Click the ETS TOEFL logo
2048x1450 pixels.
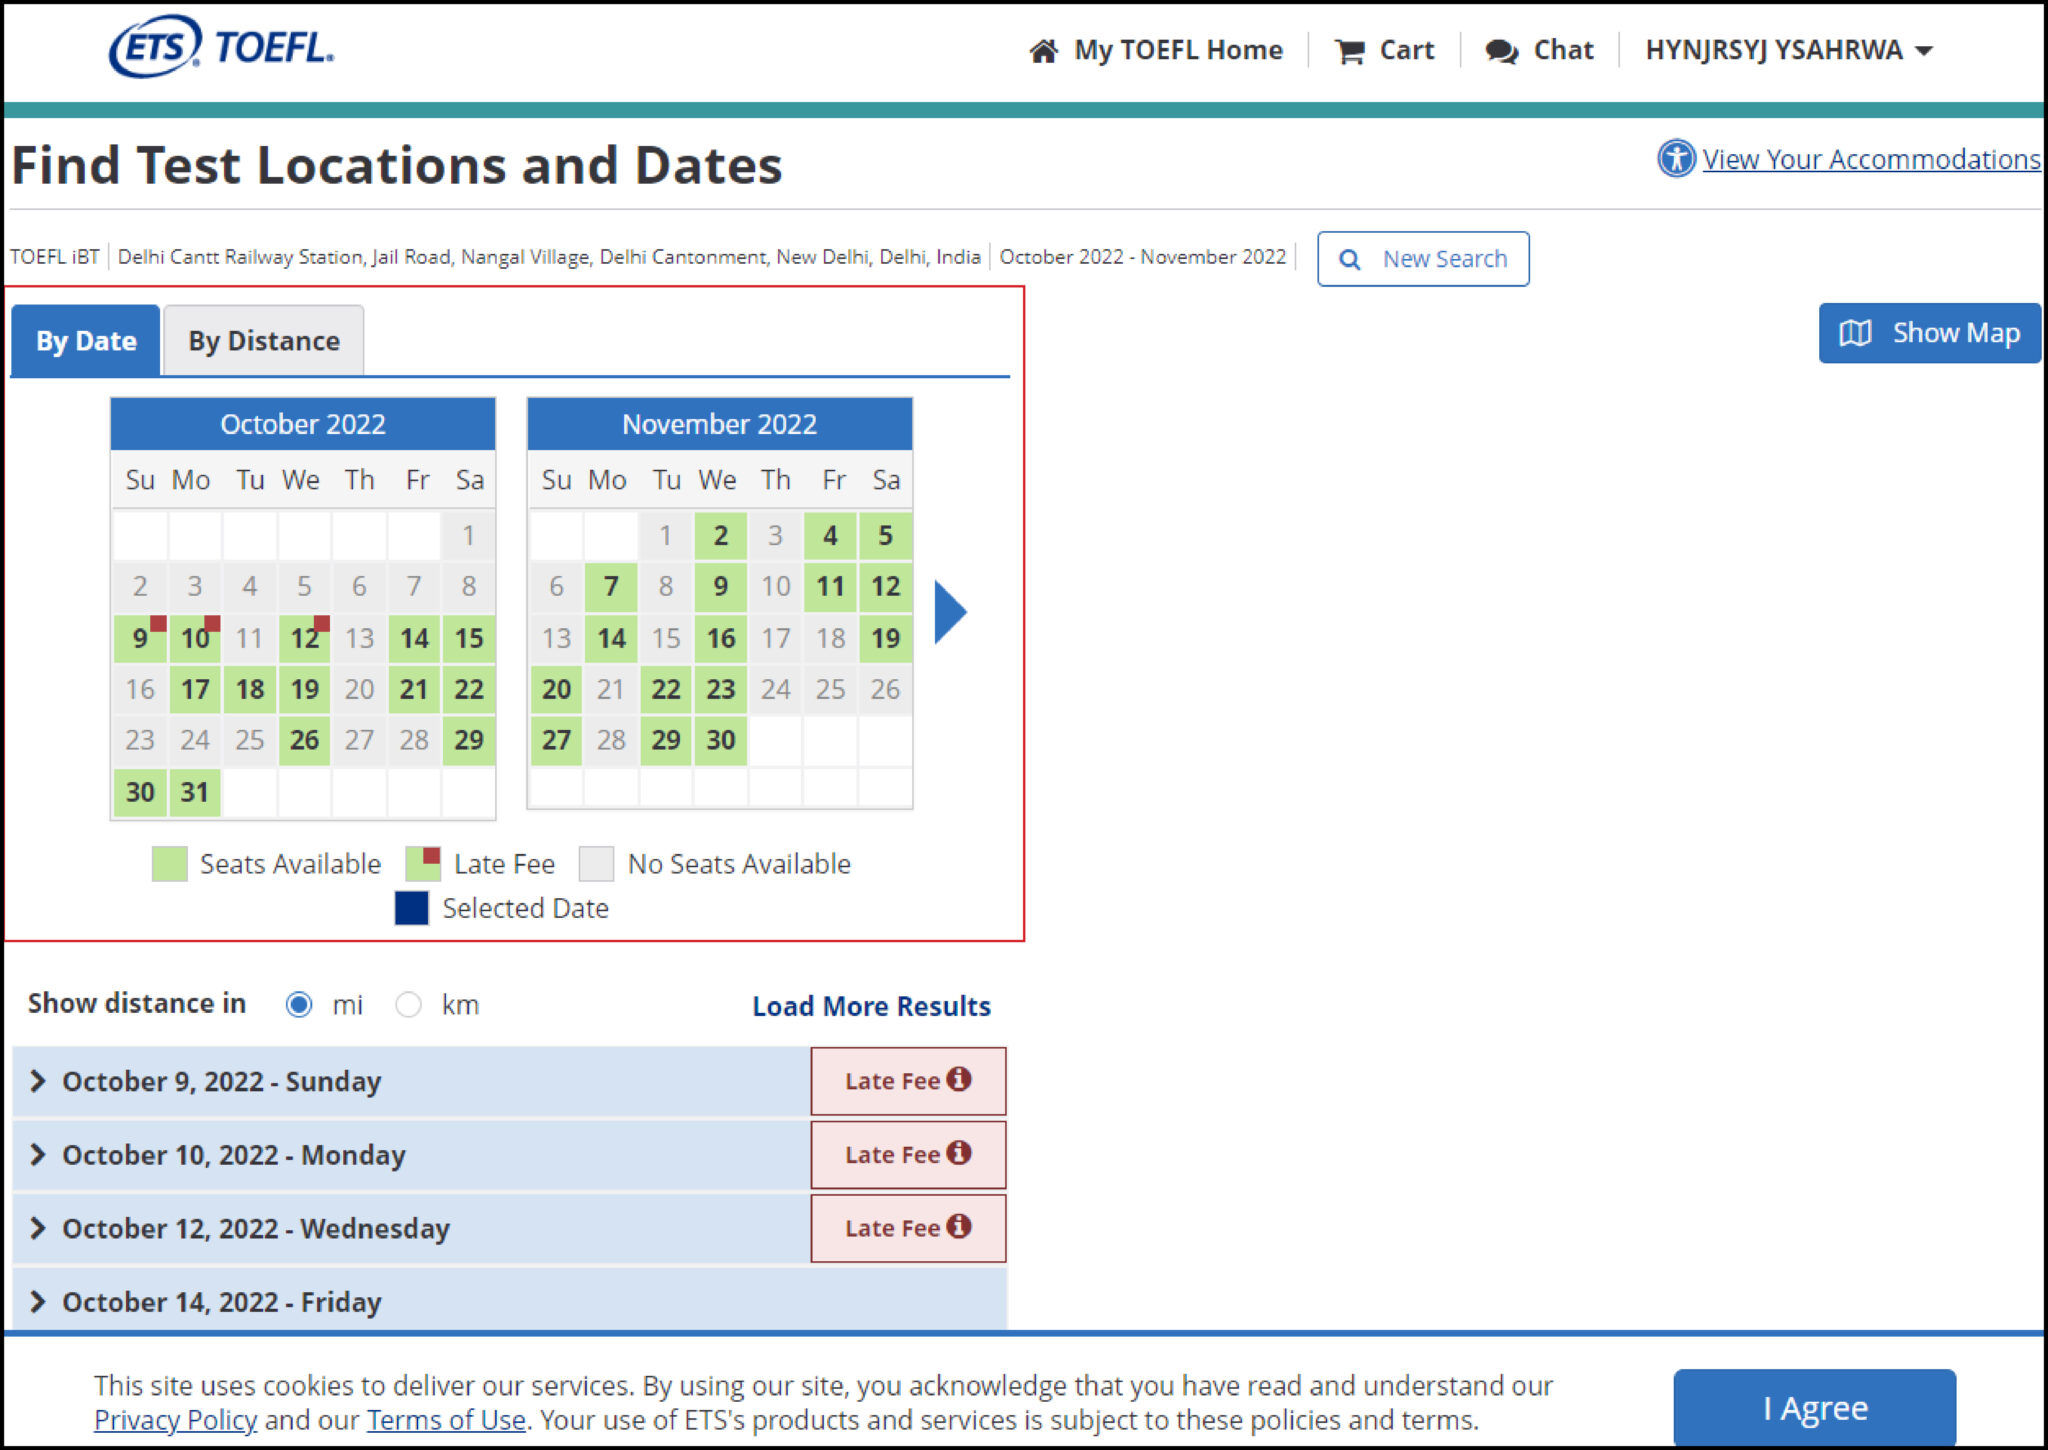coord(221,47)
